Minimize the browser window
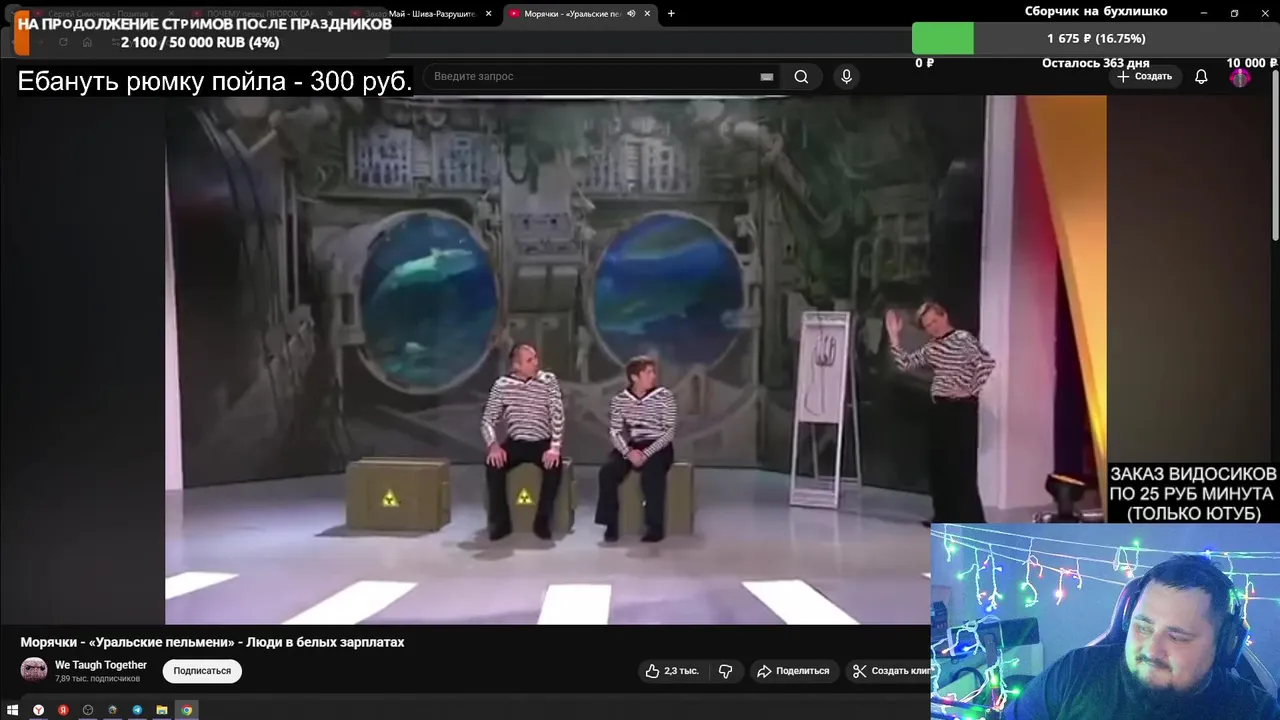The image size is (1280, 720). tap(1204, 14)
